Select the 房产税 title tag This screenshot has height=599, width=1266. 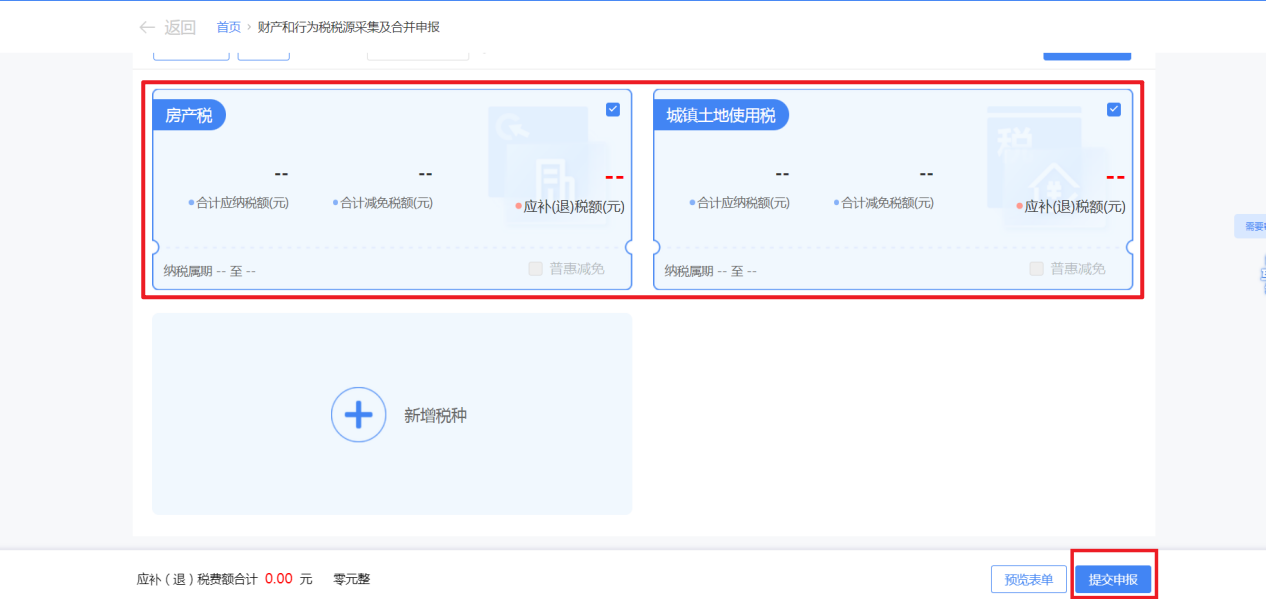tap(189, 116)
